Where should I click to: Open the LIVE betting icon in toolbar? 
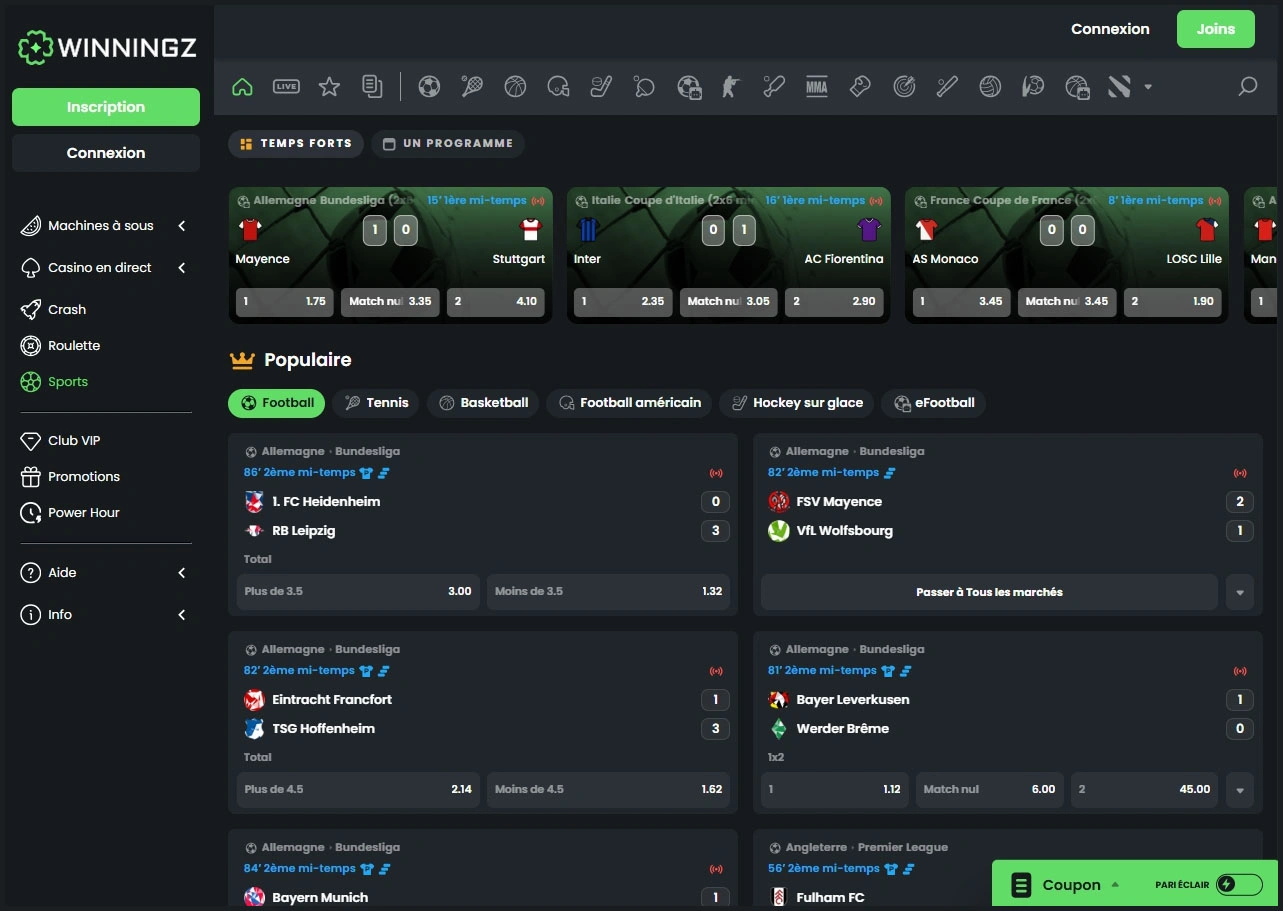click(286, 87)
